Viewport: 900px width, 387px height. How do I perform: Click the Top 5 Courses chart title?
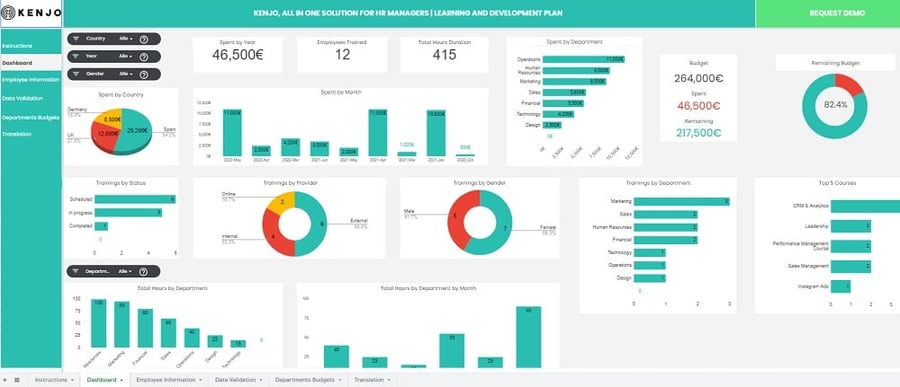pos(838,183)
